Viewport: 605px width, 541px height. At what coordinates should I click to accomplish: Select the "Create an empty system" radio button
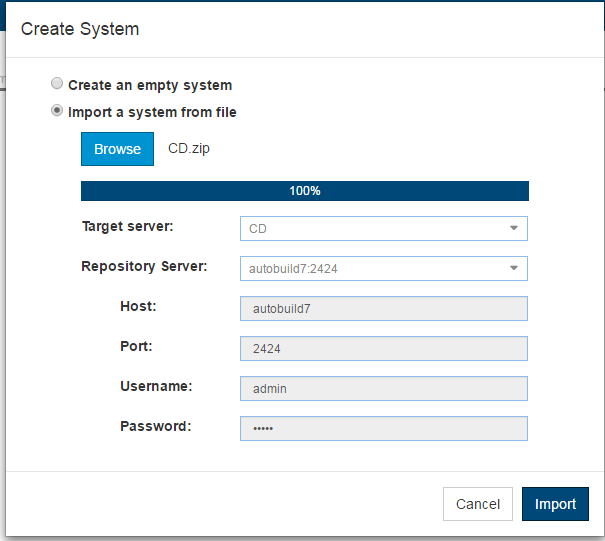coord(57,83)
